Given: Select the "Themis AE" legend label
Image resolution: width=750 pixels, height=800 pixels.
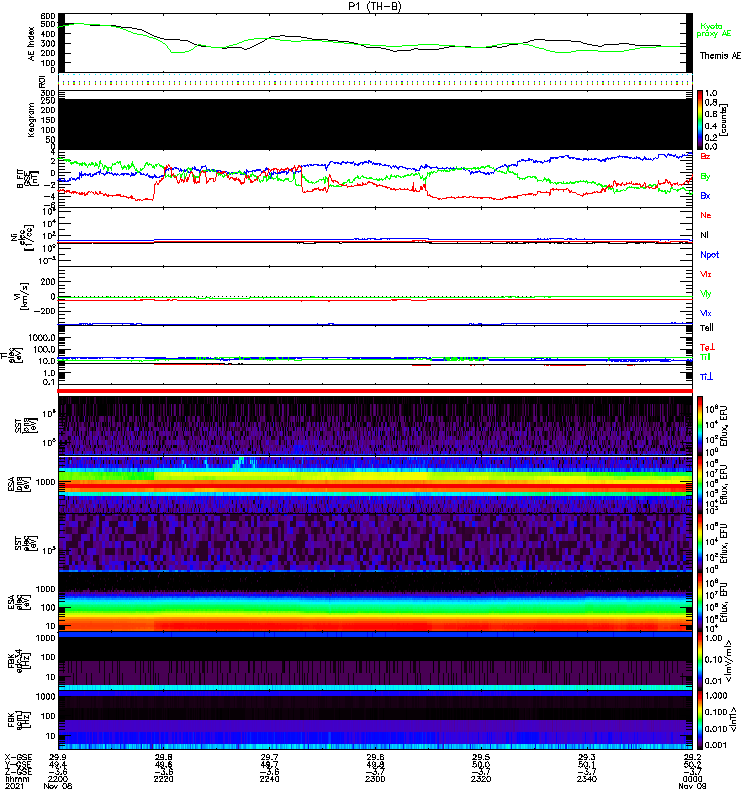Looking at the screenshot, I should [720, 56].
